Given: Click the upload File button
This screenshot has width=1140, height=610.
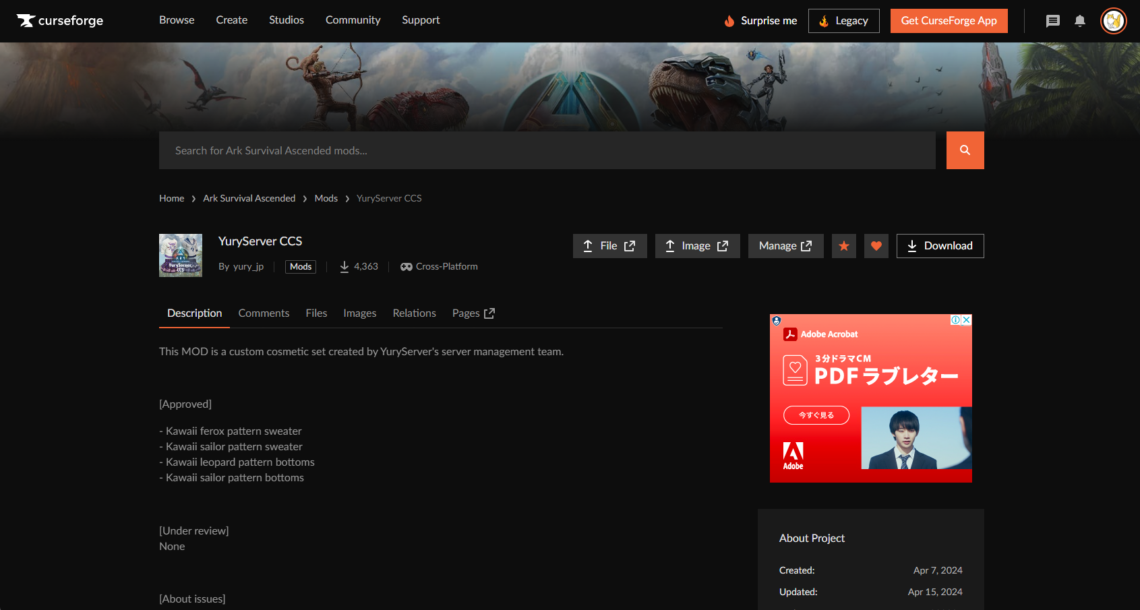Looking at the screenshot, I should tap(609, 246).
